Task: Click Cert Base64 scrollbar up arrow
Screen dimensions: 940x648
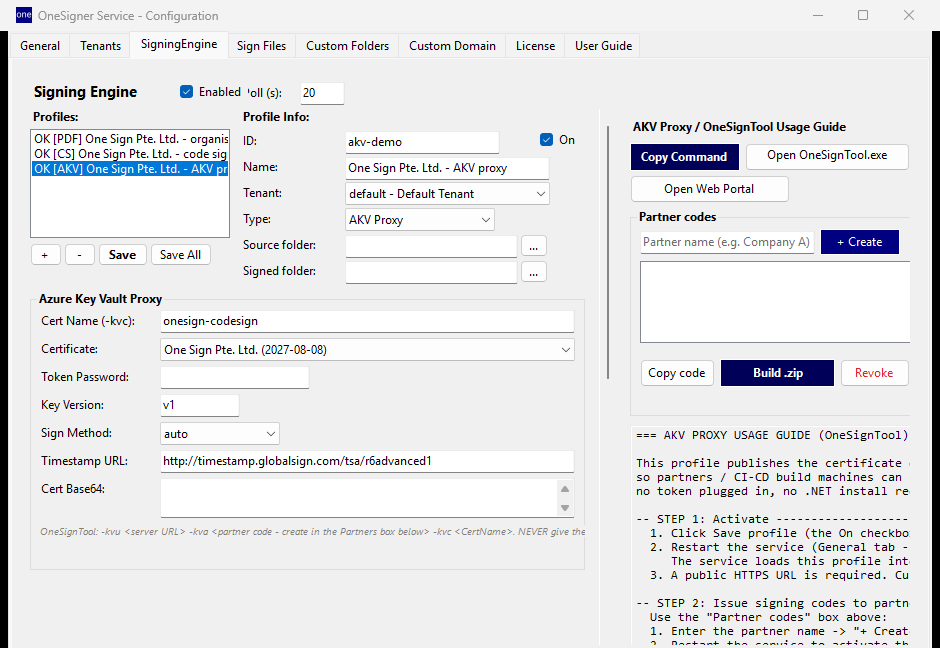Action: 565,489
